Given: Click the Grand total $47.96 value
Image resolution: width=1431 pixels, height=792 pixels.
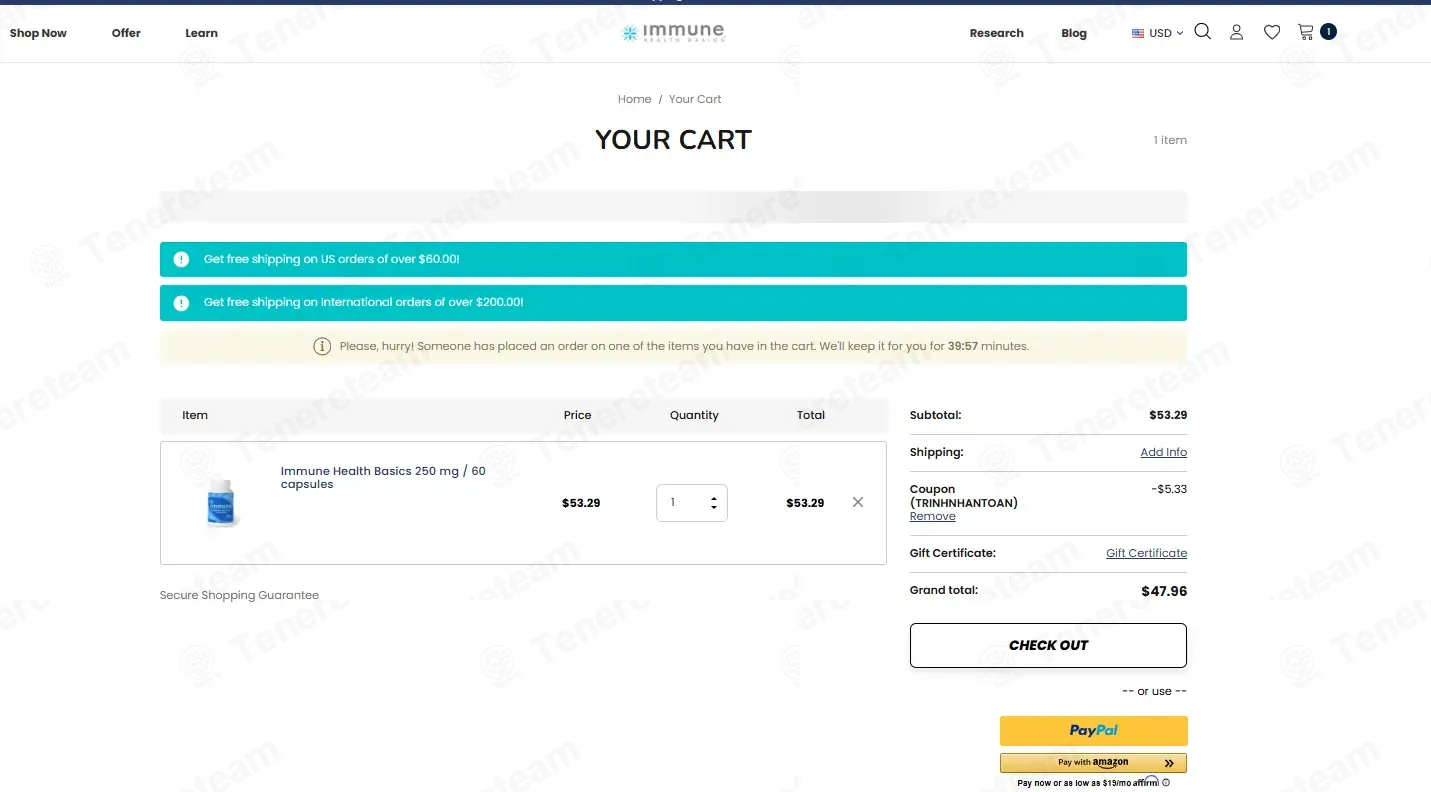Looking at the screenshot, I should point(1164,591).
